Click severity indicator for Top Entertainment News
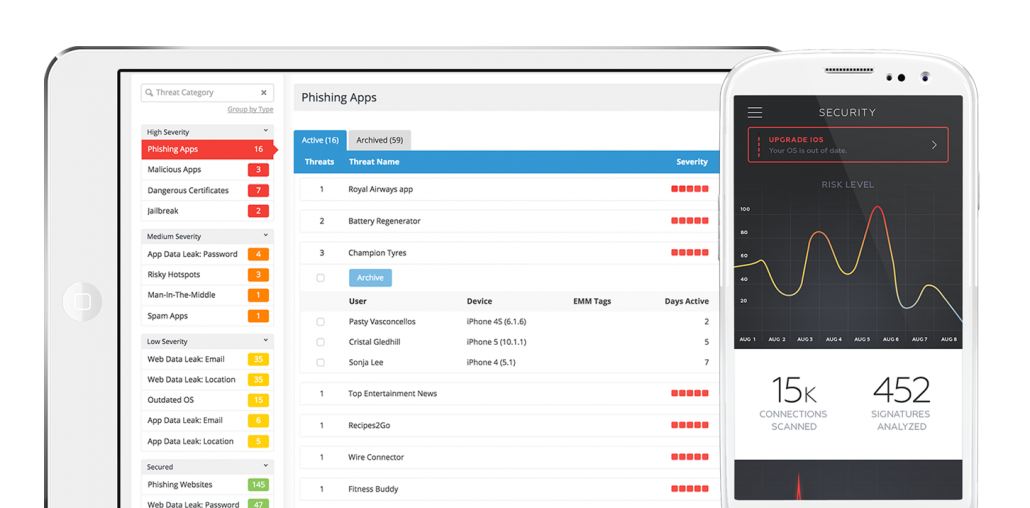Screen dimensions: 1030x508 (x=690, y=394)
